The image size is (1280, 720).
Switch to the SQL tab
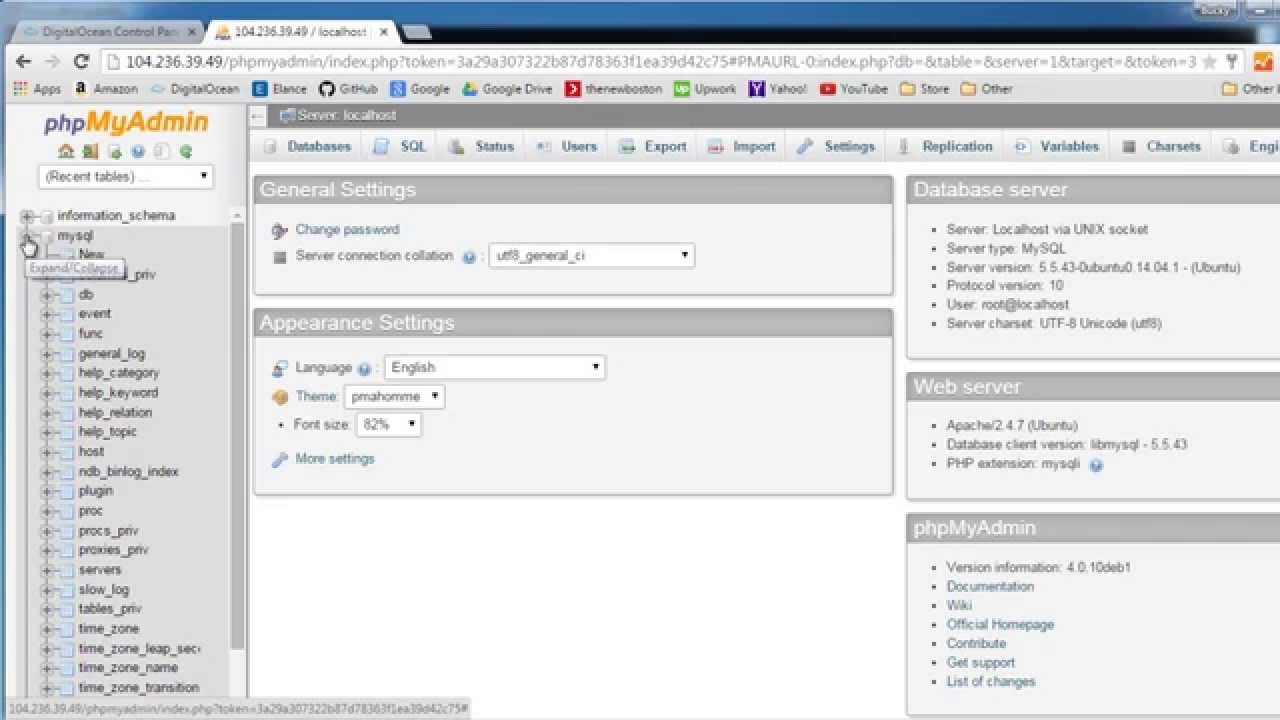pos(400,147)
